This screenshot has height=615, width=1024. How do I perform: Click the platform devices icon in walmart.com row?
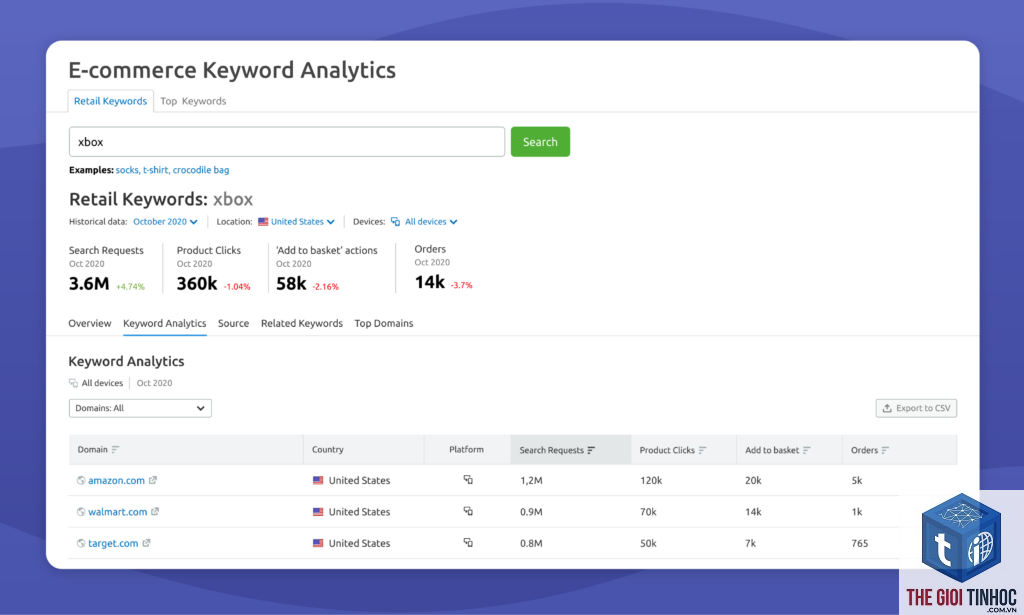[x=468, y=511]
